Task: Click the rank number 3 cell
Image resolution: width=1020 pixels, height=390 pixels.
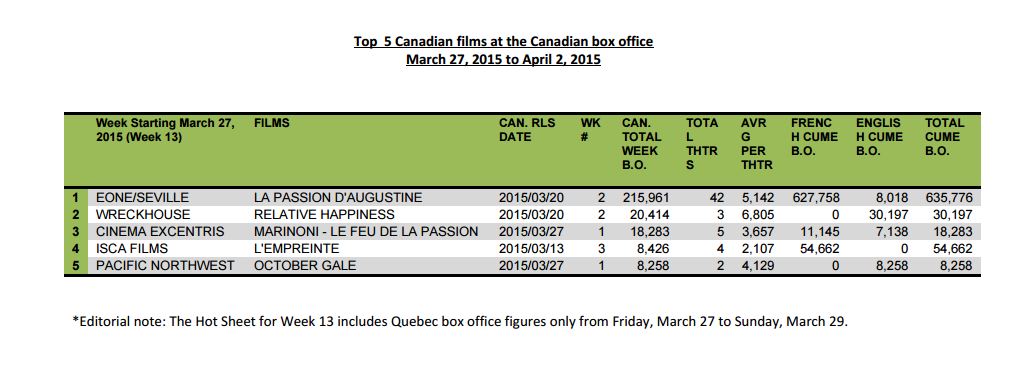Action: (x=76, y=231)
